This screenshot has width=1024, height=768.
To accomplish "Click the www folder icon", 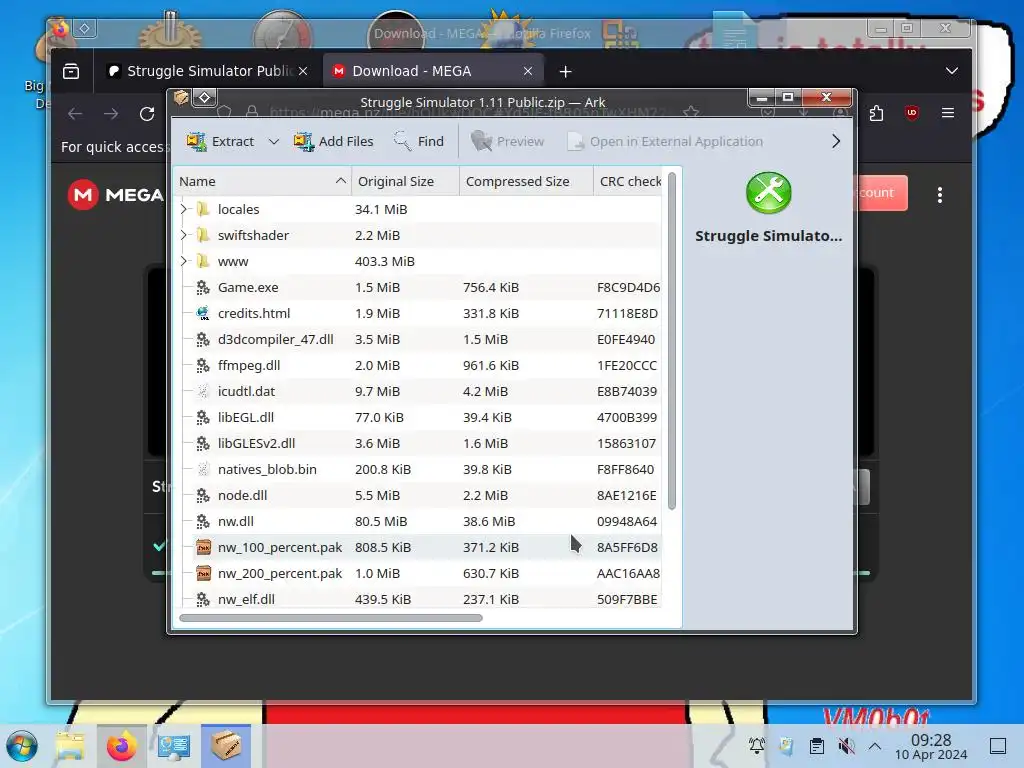I will [x=203, y=261].
